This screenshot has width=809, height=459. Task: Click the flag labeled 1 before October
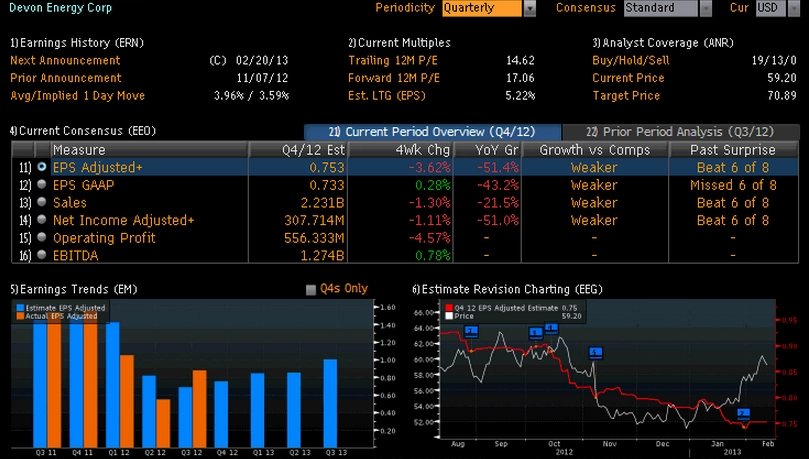[536, 333]
